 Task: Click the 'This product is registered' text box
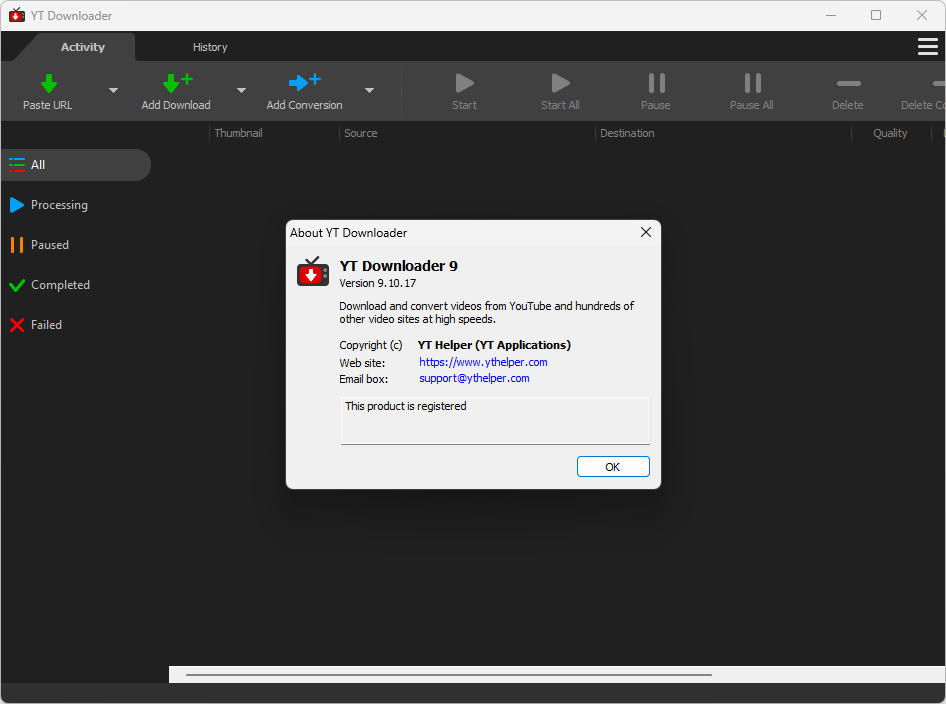(x=495, y=420)
